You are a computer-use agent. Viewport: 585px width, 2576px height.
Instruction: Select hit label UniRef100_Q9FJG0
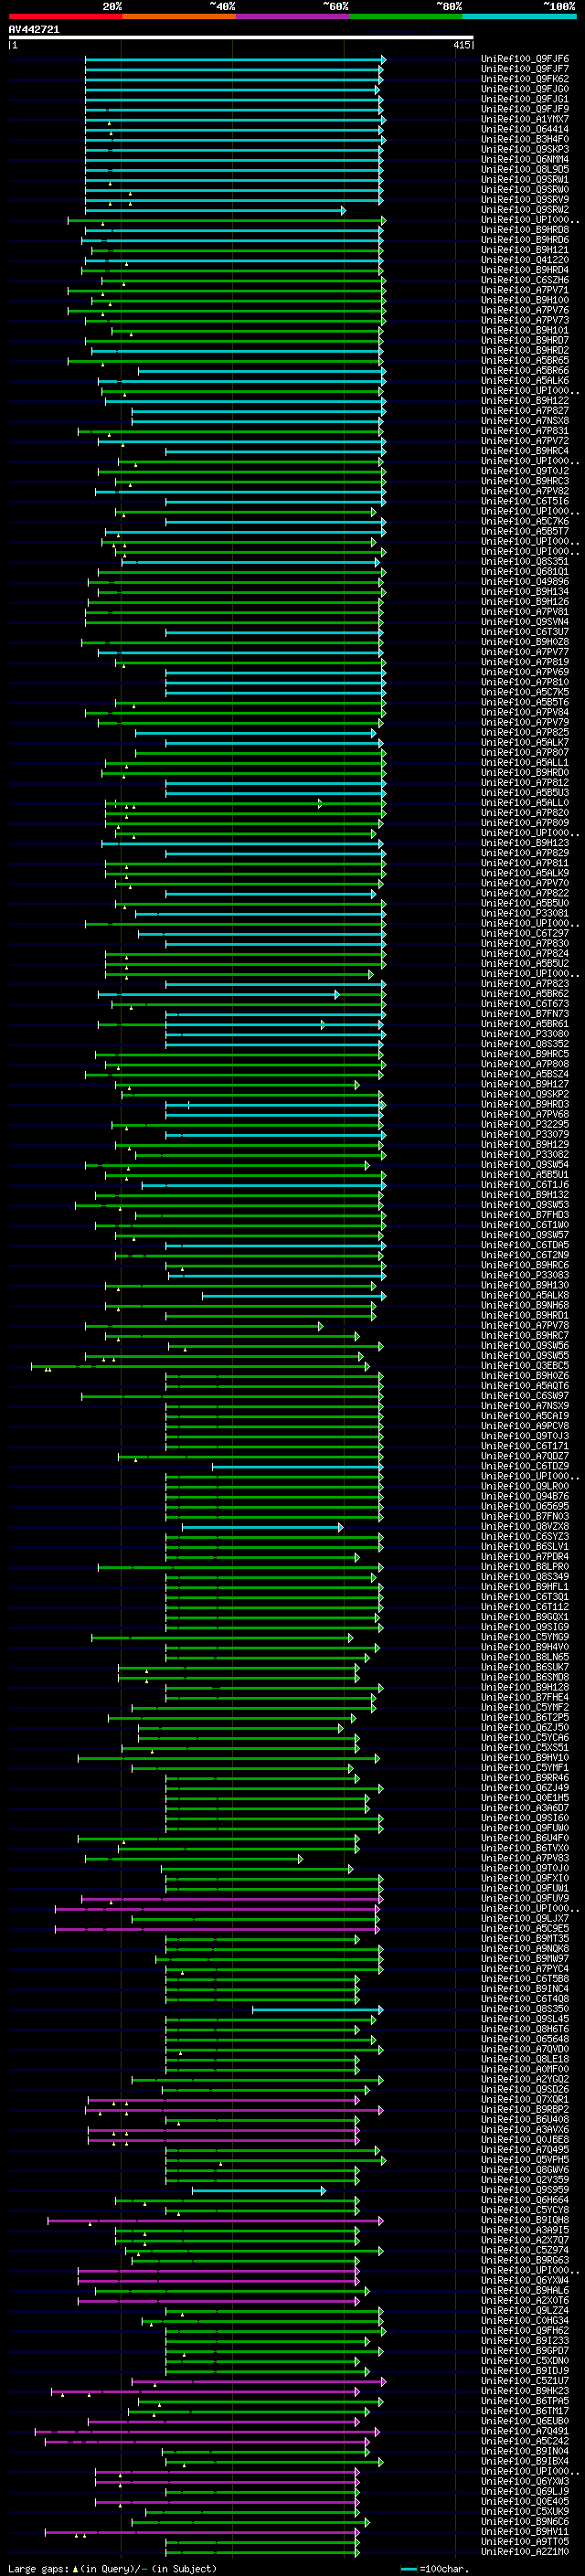coord(525,89)
